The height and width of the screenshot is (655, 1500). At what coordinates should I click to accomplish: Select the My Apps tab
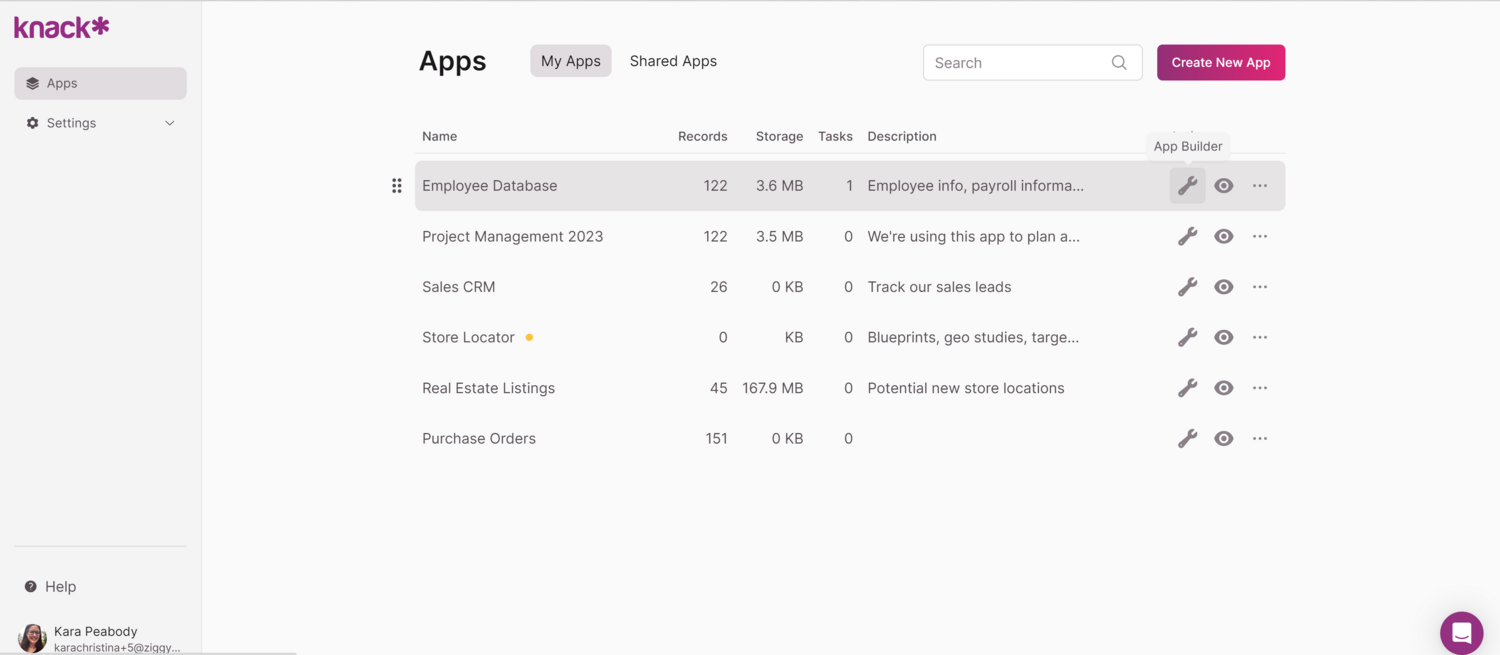[570, 60]
